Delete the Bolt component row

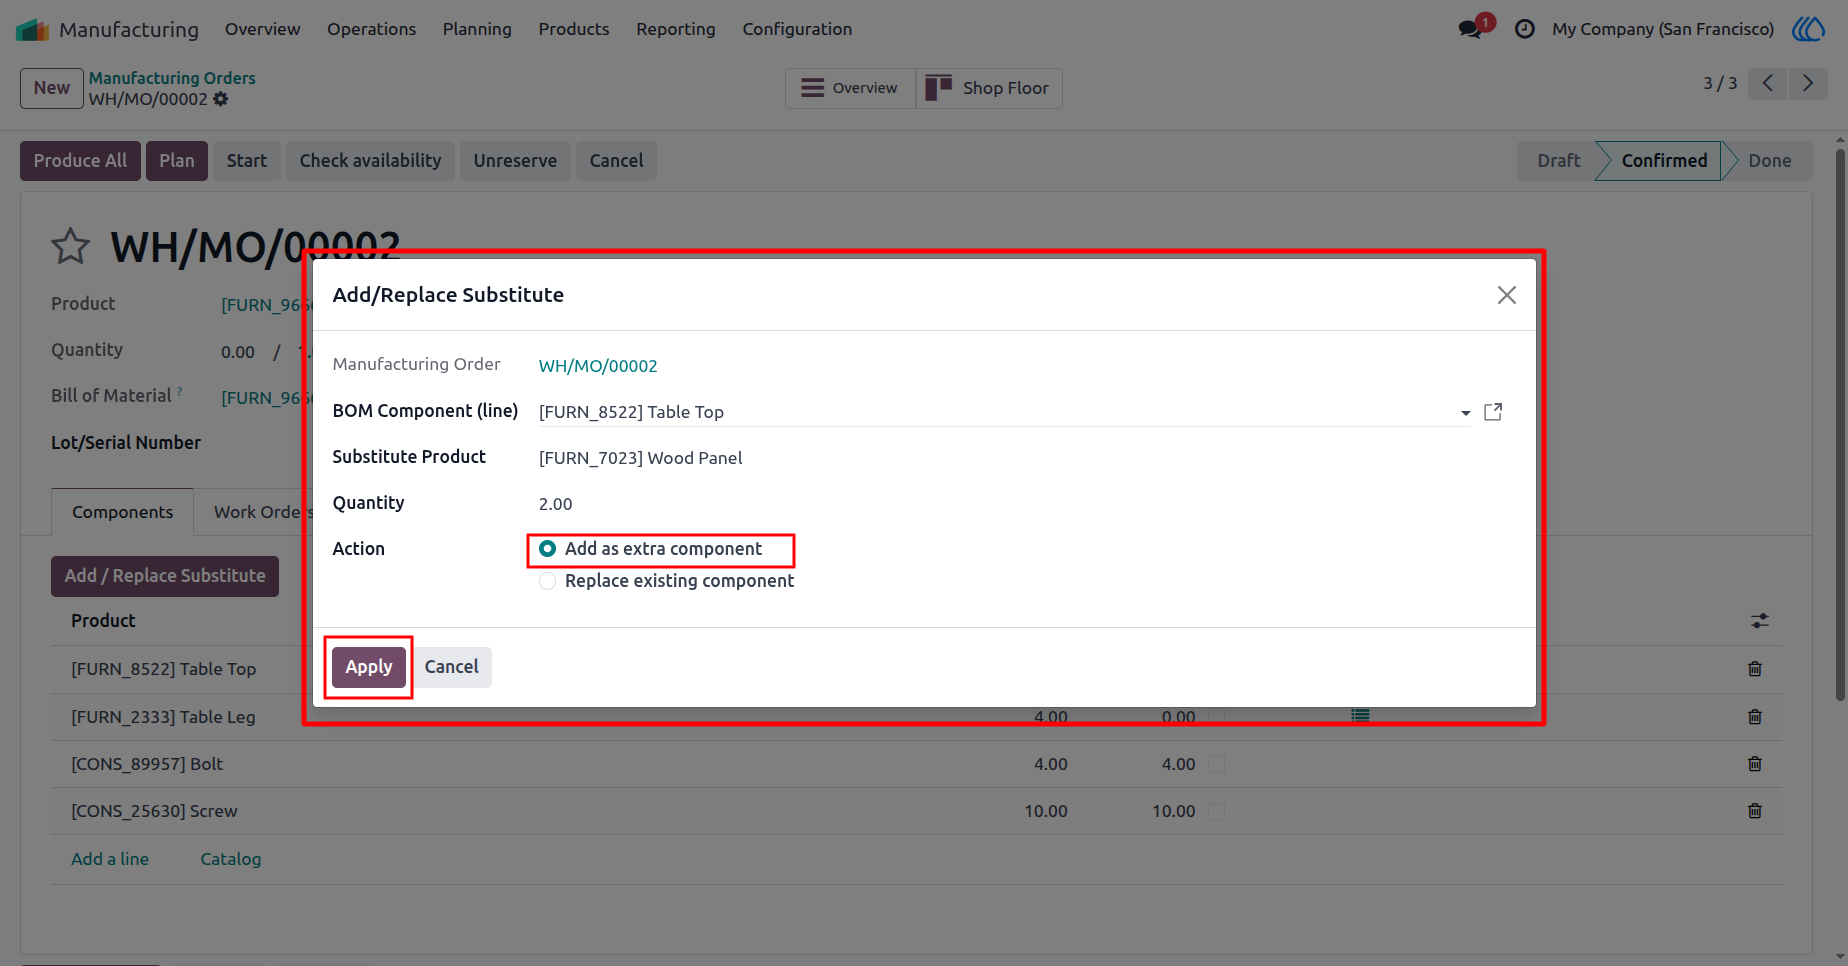point(1755,764)
